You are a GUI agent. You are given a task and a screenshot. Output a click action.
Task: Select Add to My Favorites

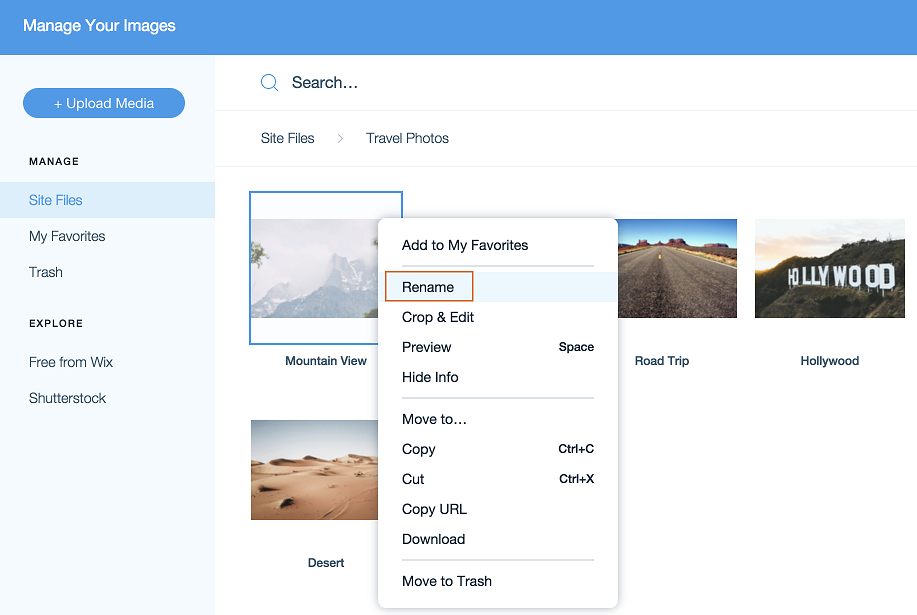tap(498, 245)
